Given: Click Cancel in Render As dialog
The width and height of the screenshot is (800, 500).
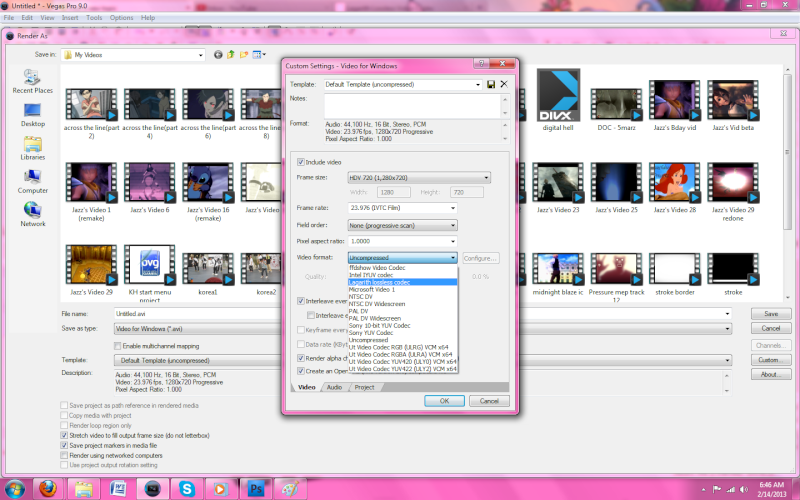Looking at the screenshot, I should point(771,328).
